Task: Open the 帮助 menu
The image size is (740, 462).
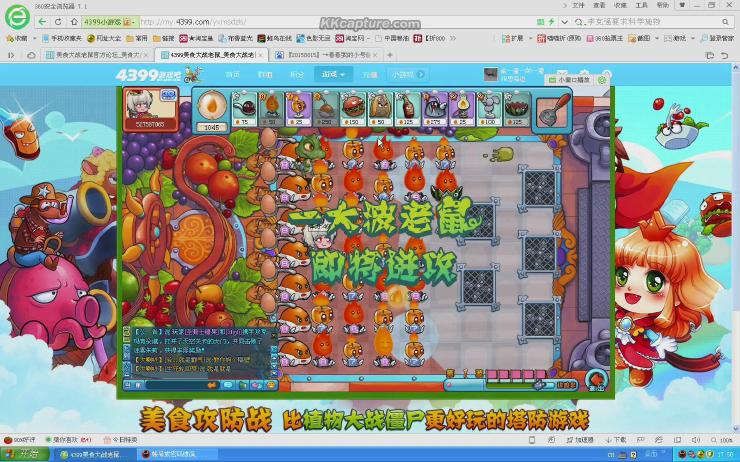Action: [x=663, y=5]
